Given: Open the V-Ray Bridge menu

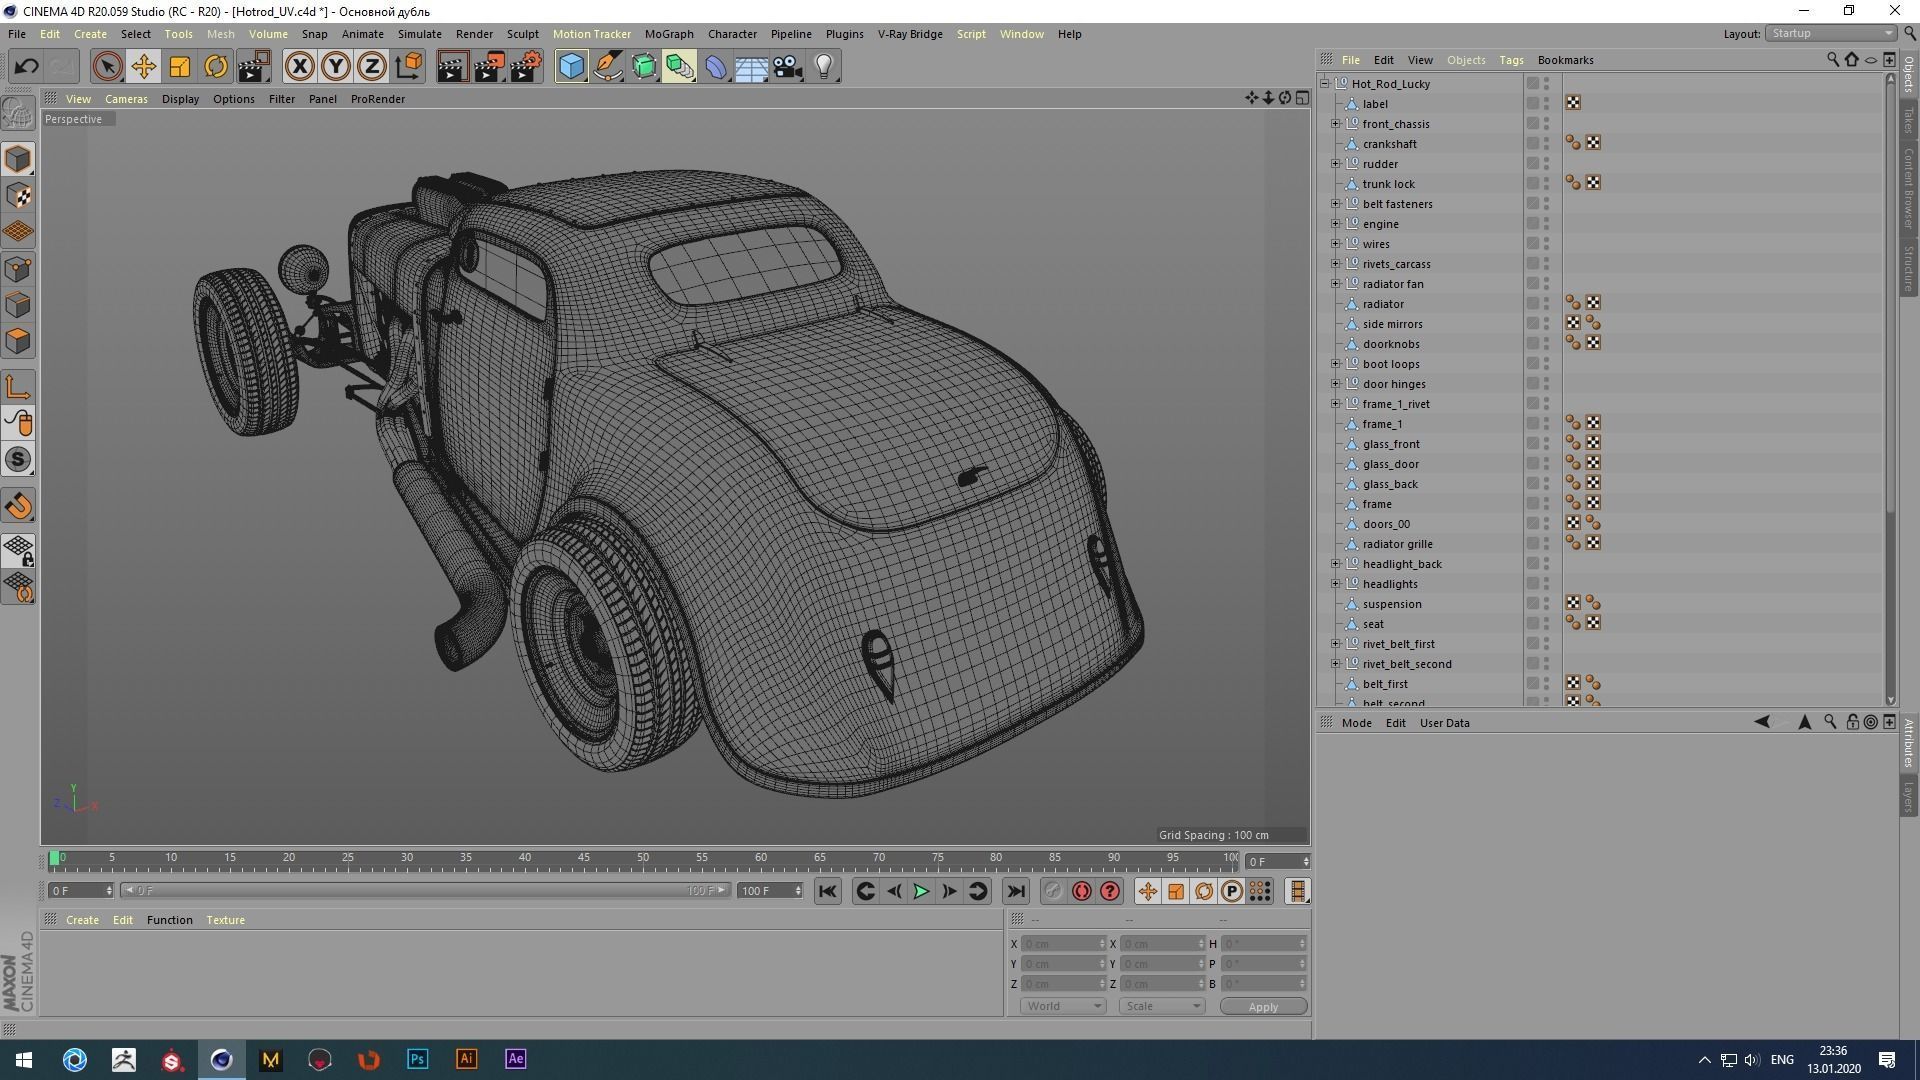Looking at the screenshot, I should click(910, 34).
